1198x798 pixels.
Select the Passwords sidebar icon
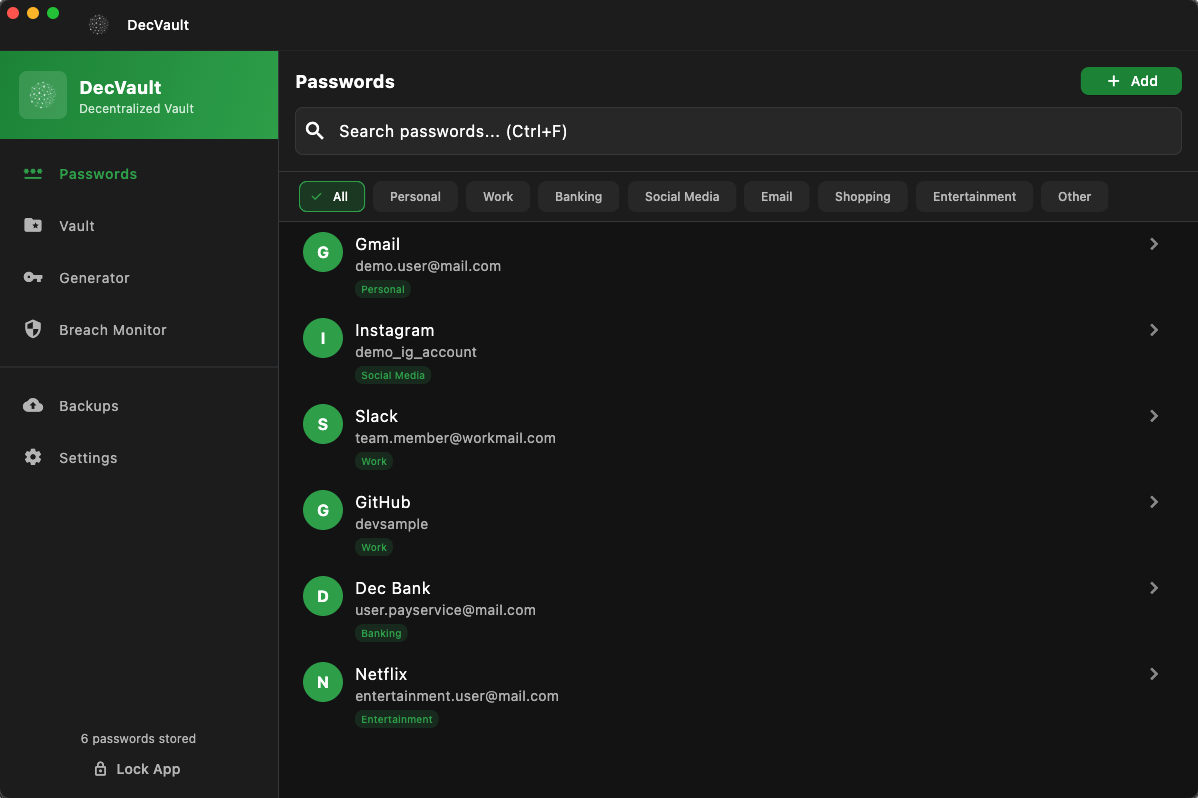(31, 174)
